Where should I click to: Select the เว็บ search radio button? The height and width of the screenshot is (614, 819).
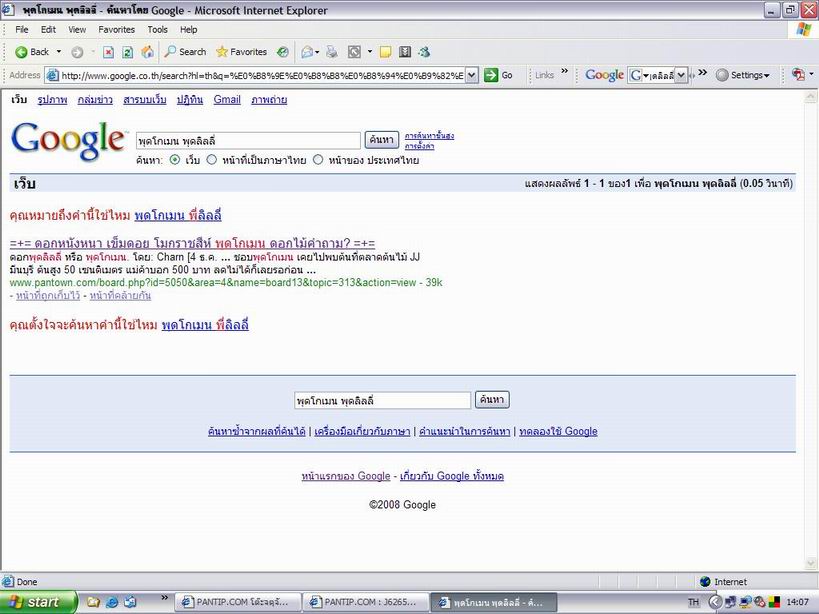pyautogui.click(x=175, y=160)
